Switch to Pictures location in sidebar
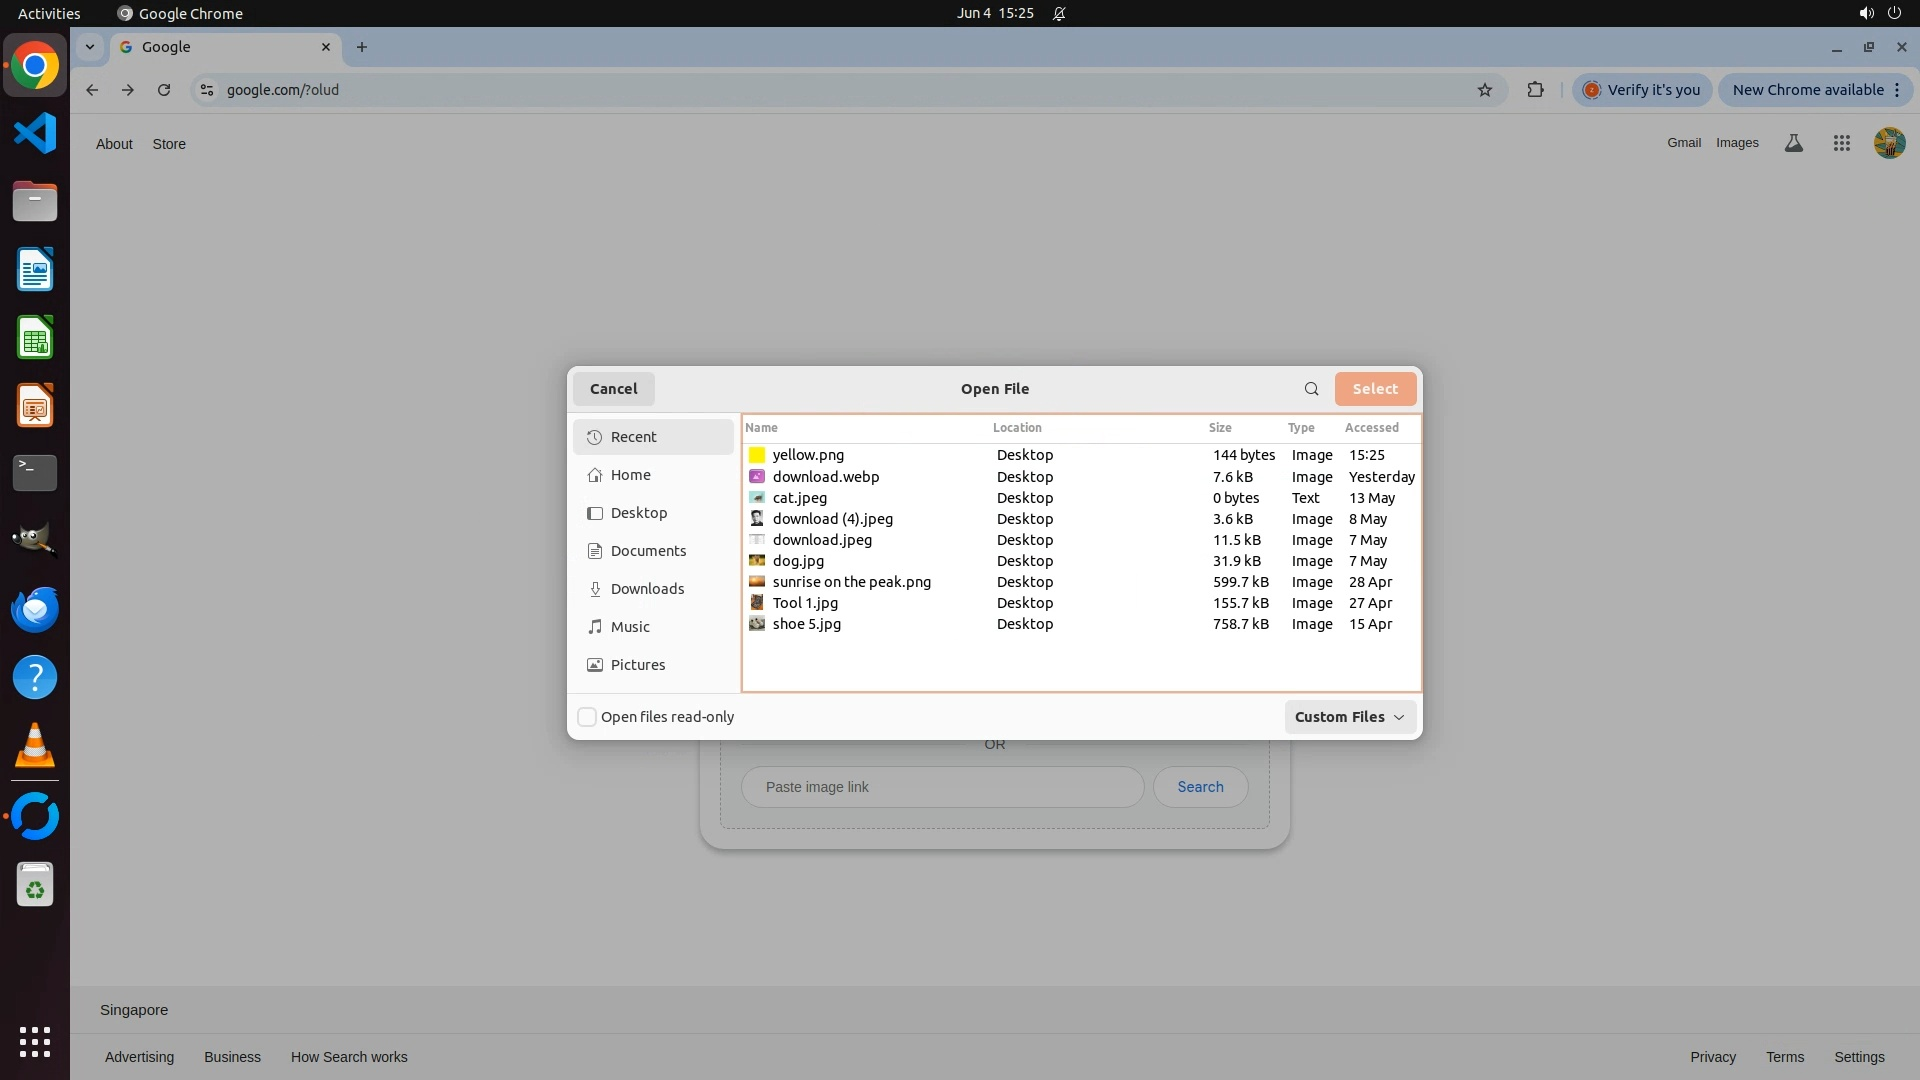 (x=637, y=665)
